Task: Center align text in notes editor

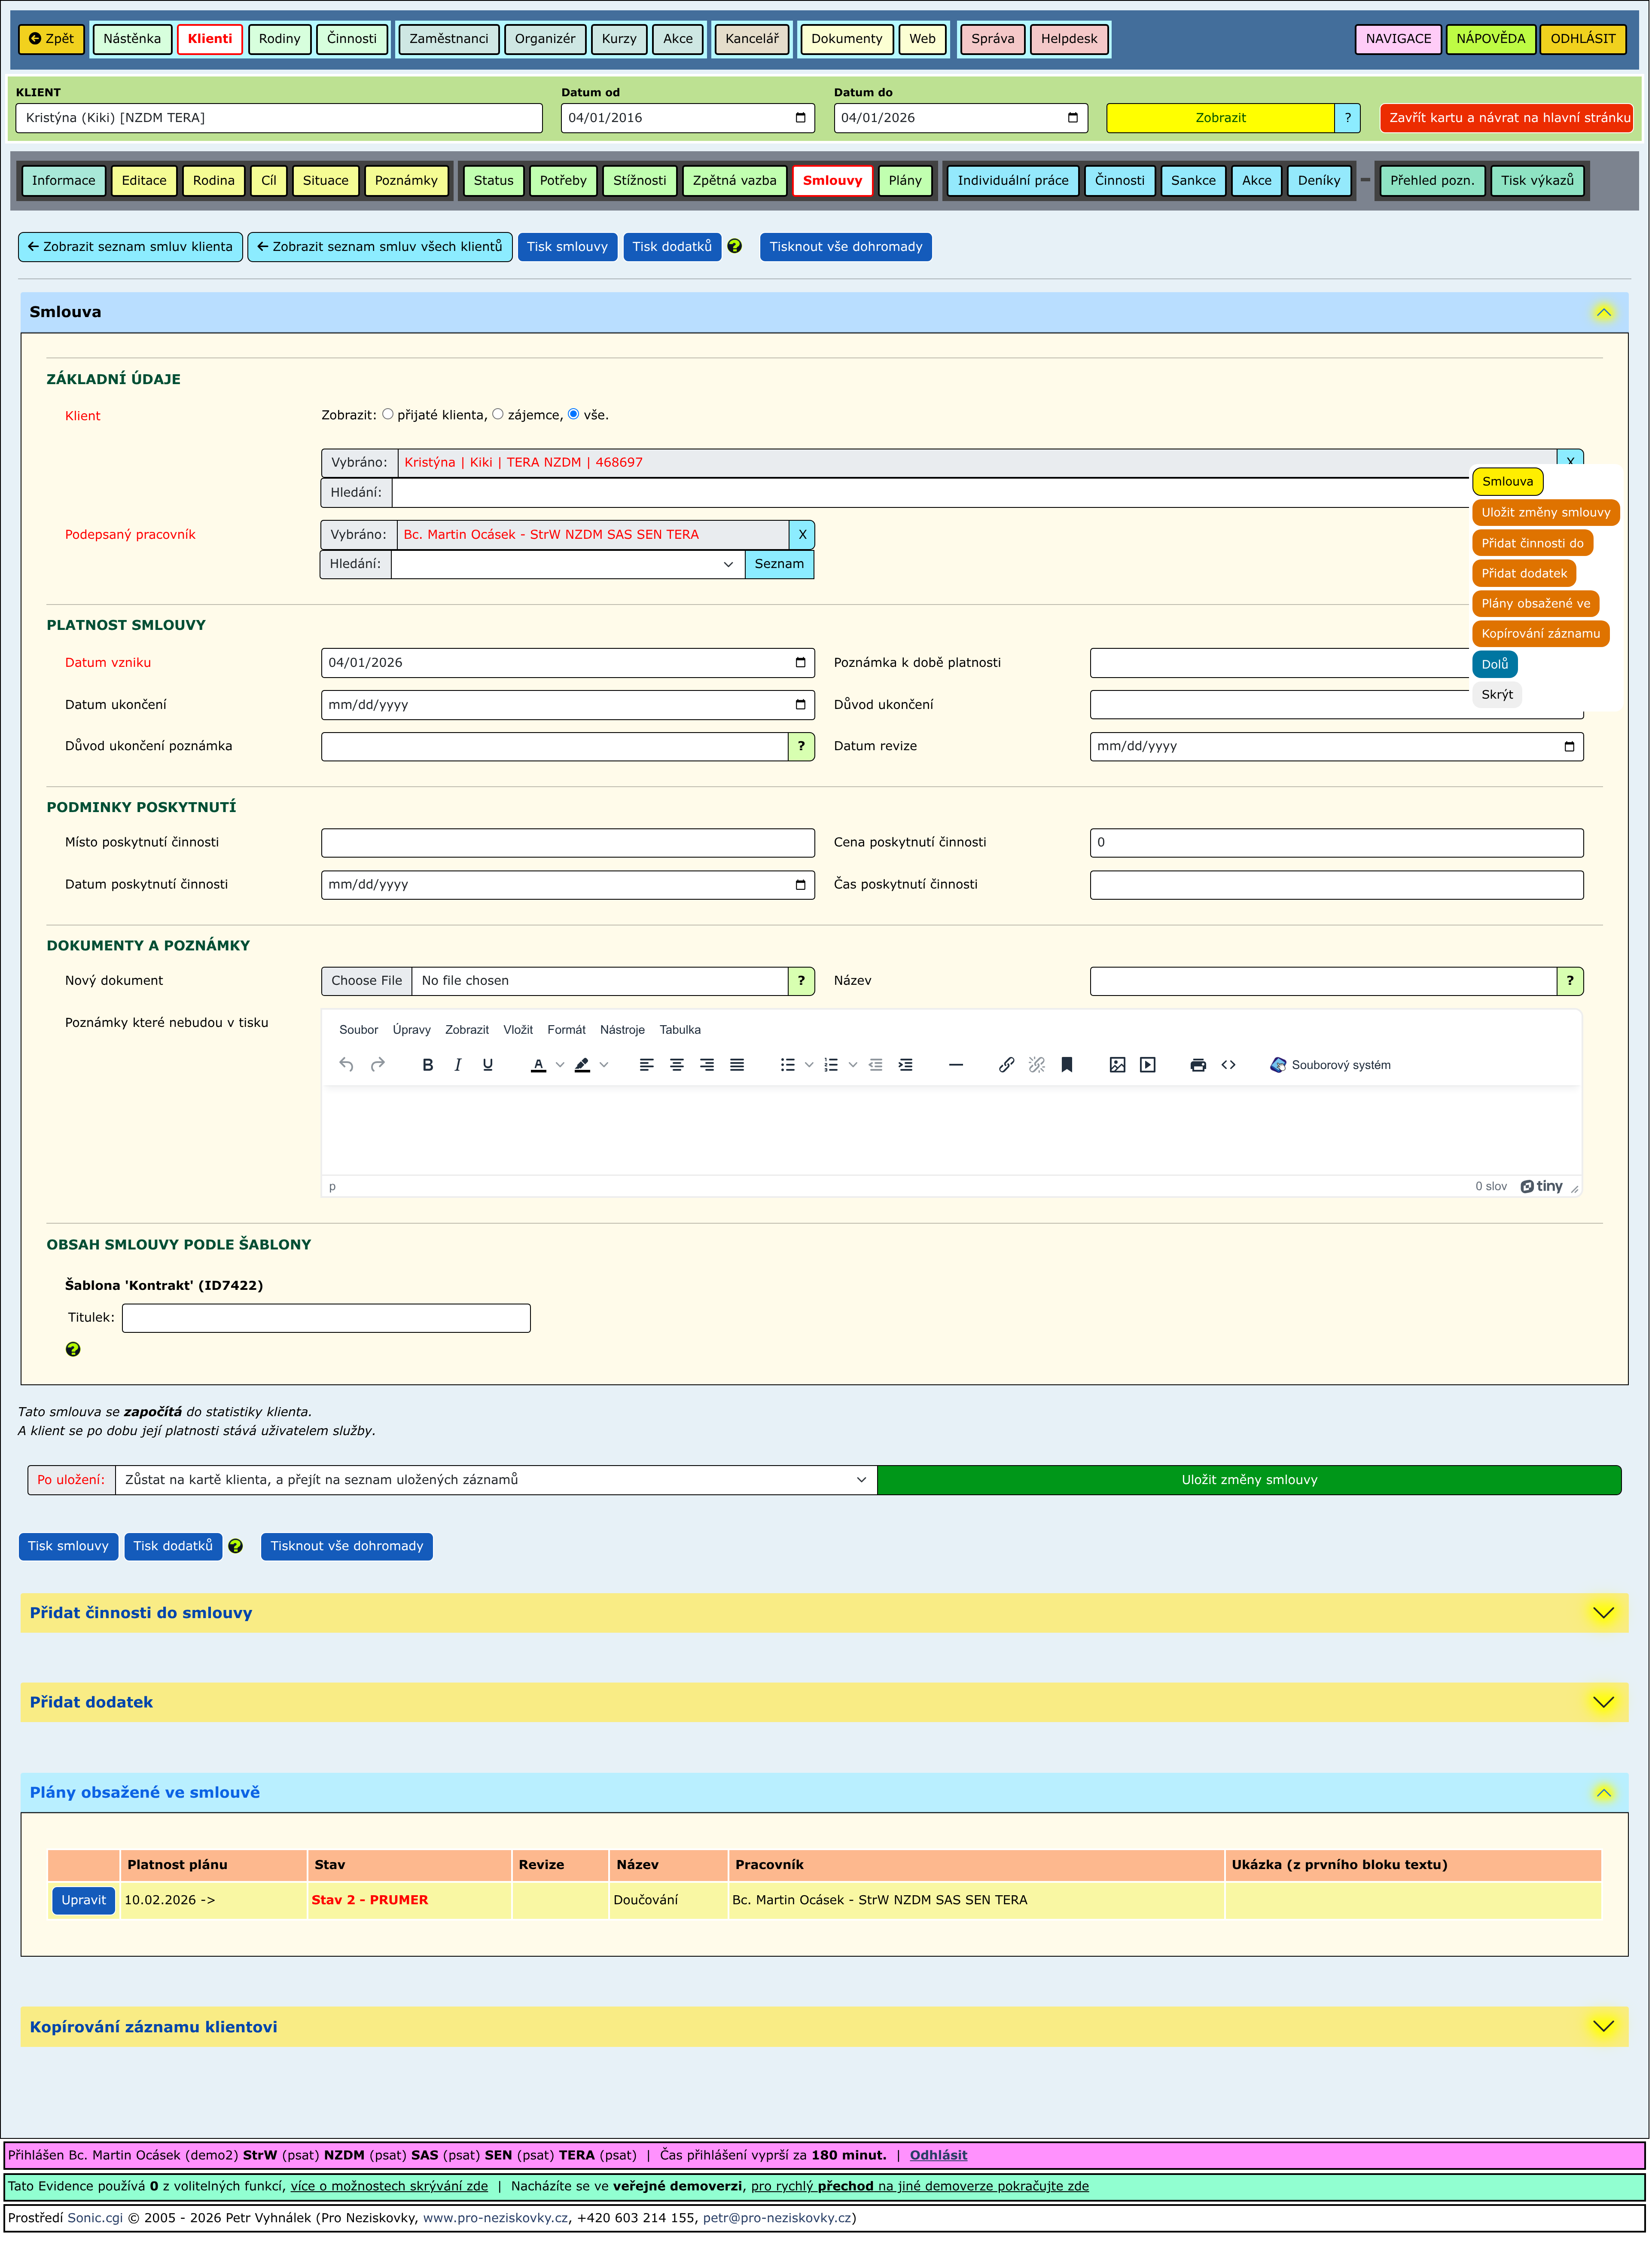Action: tap(677, 1065)
